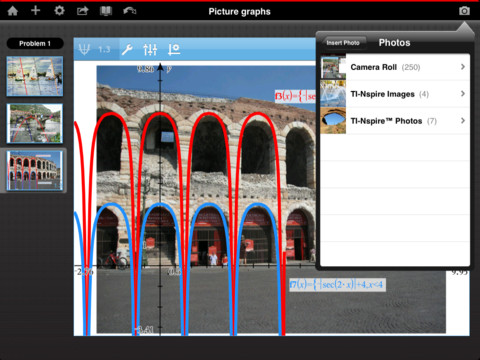Open TI-Nspire Photos album chevron
480x360 pixels.
pyautogui.click(x=463, y=121)
